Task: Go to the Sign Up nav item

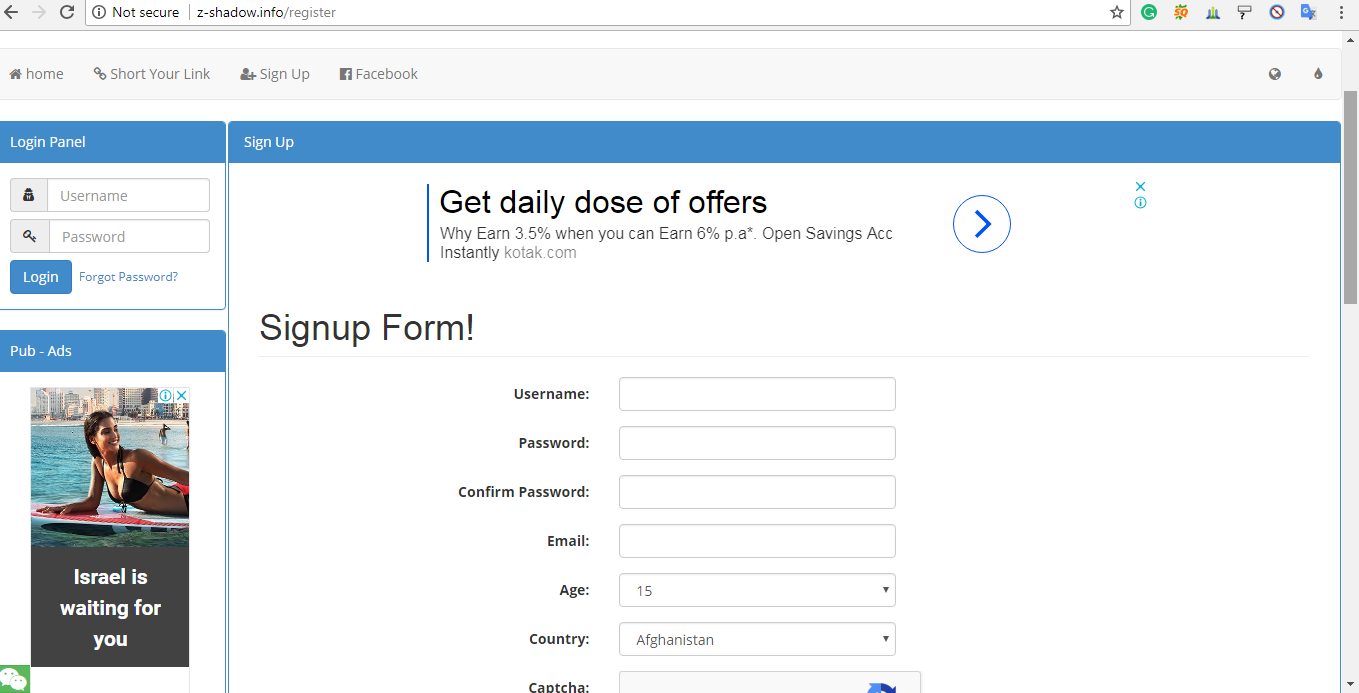Action: 275,74
